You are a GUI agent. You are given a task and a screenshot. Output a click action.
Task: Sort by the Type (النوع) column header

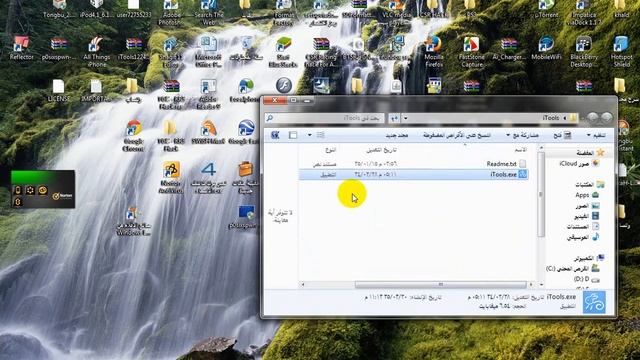pos(330,150)
